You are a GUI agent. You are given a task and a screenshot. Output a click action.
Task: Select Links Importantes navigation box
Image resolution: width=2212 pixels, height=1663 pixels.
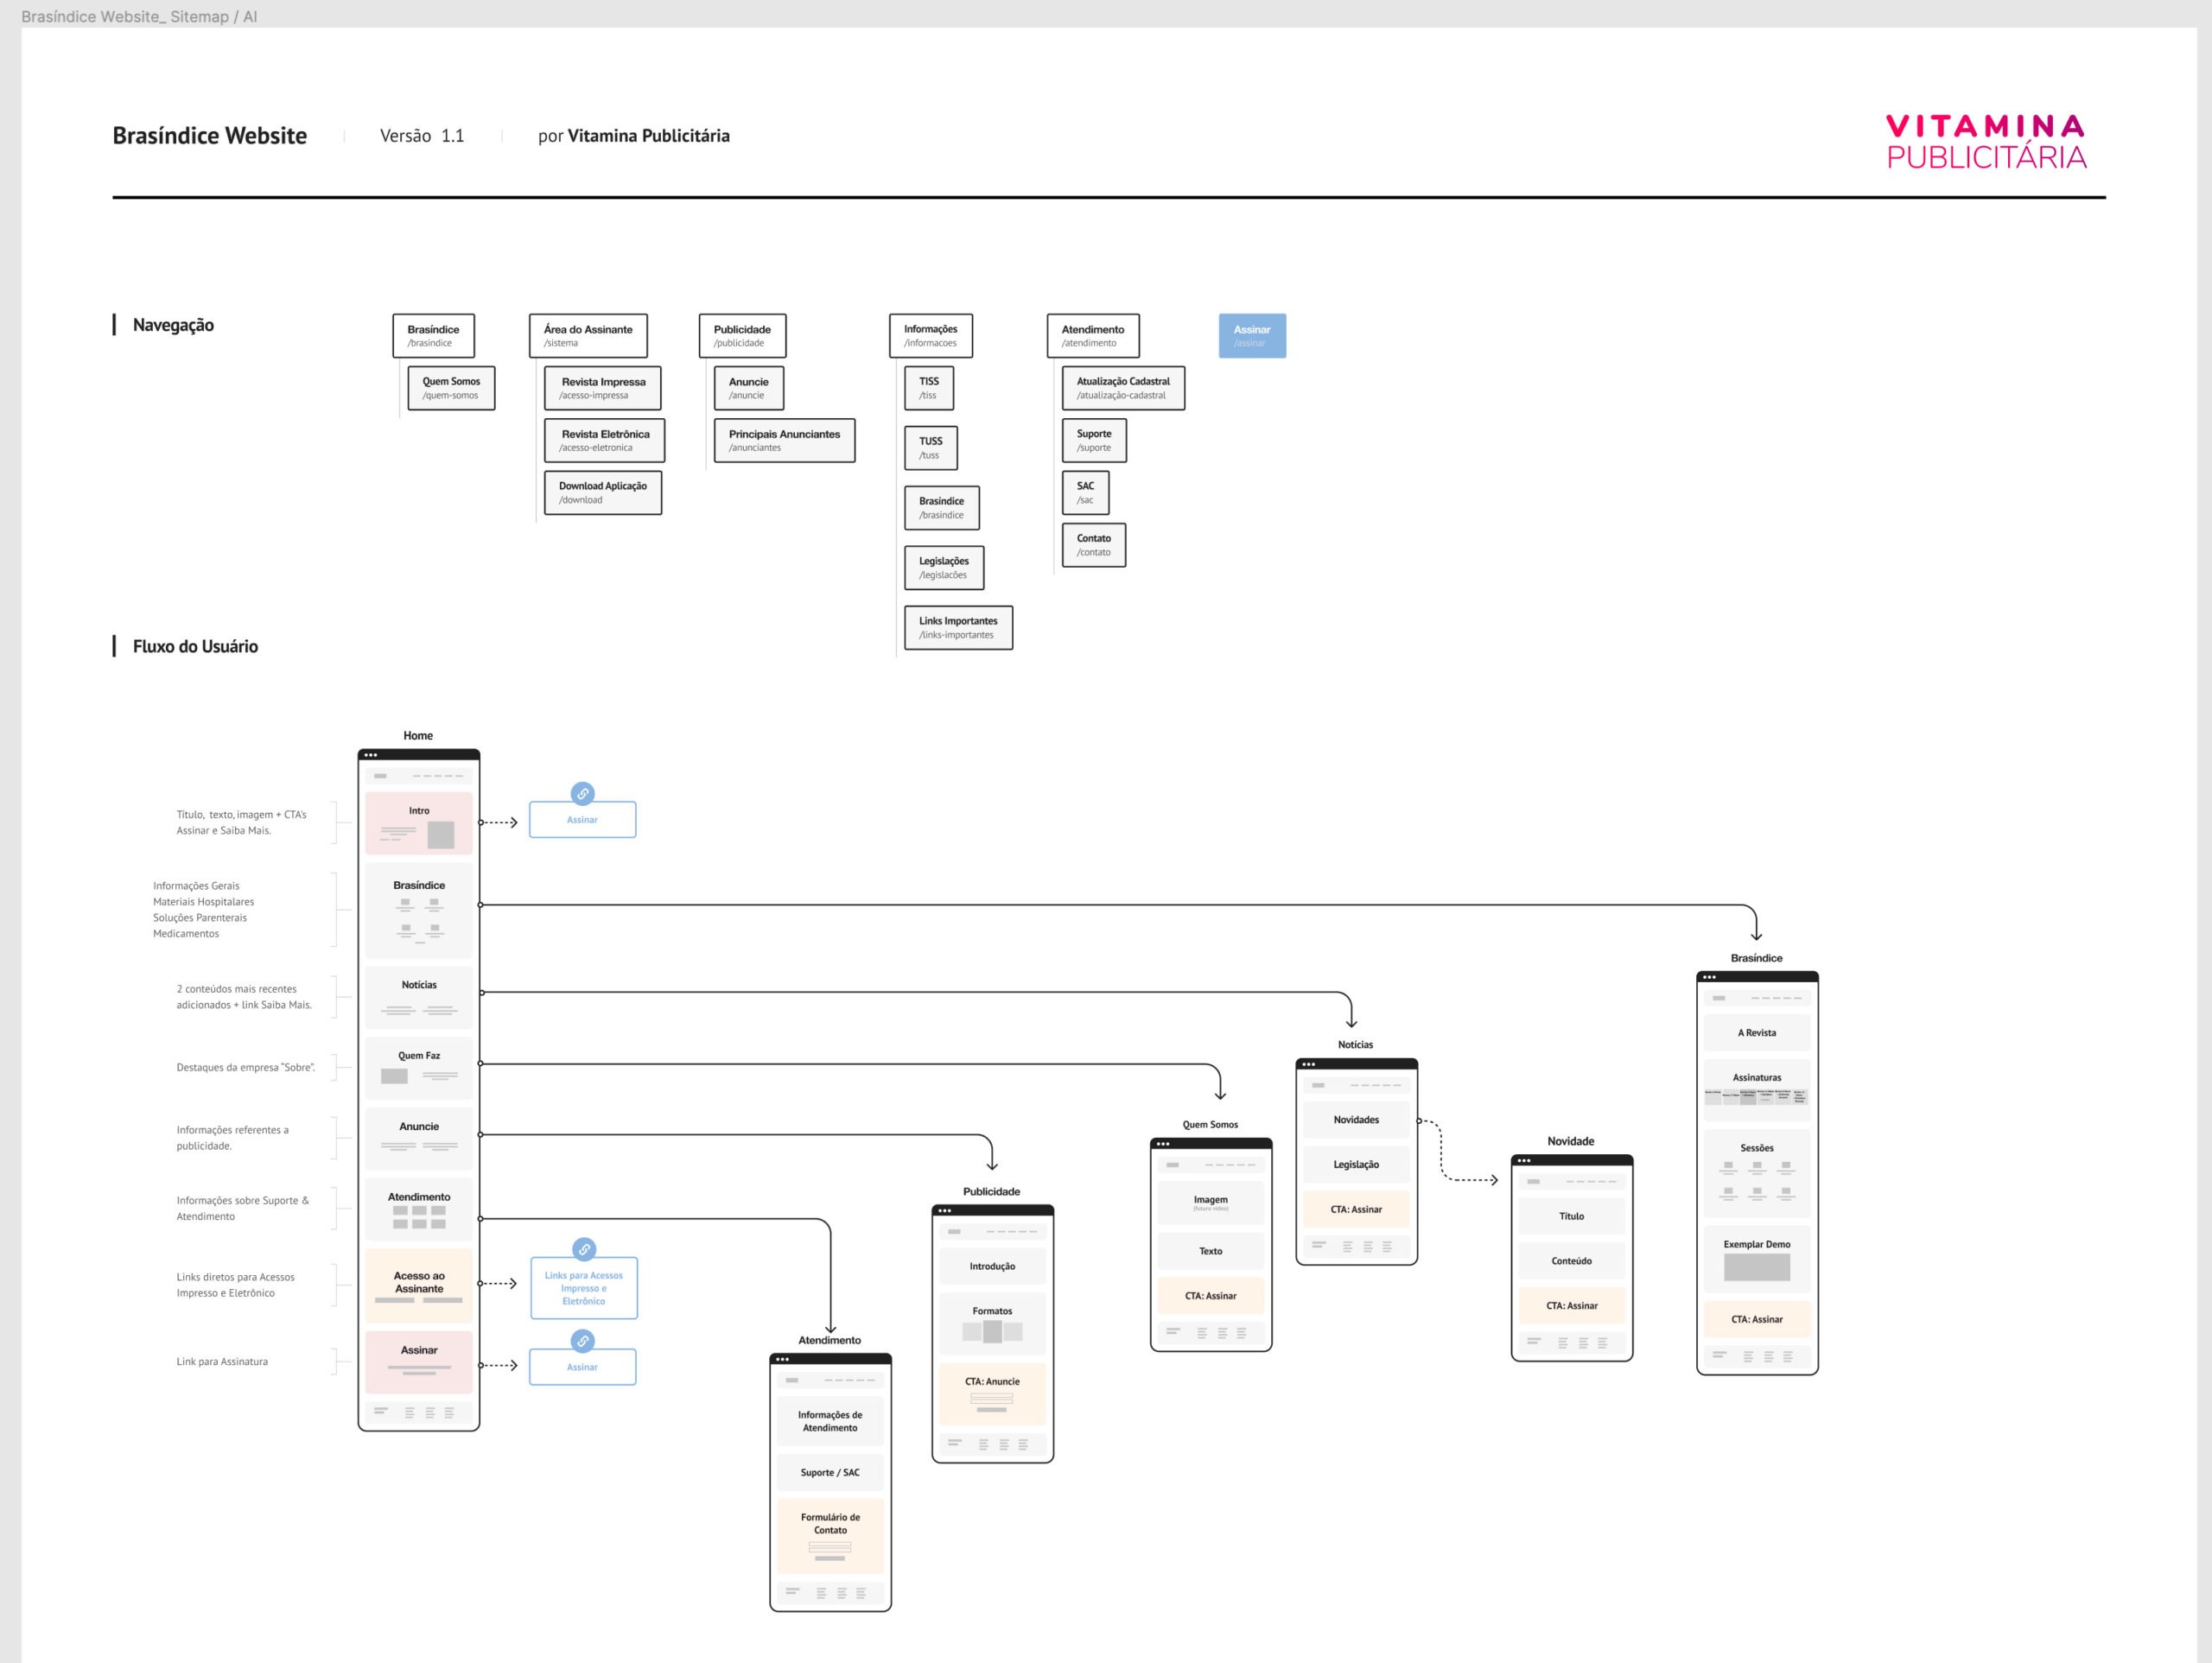(958, 628)
